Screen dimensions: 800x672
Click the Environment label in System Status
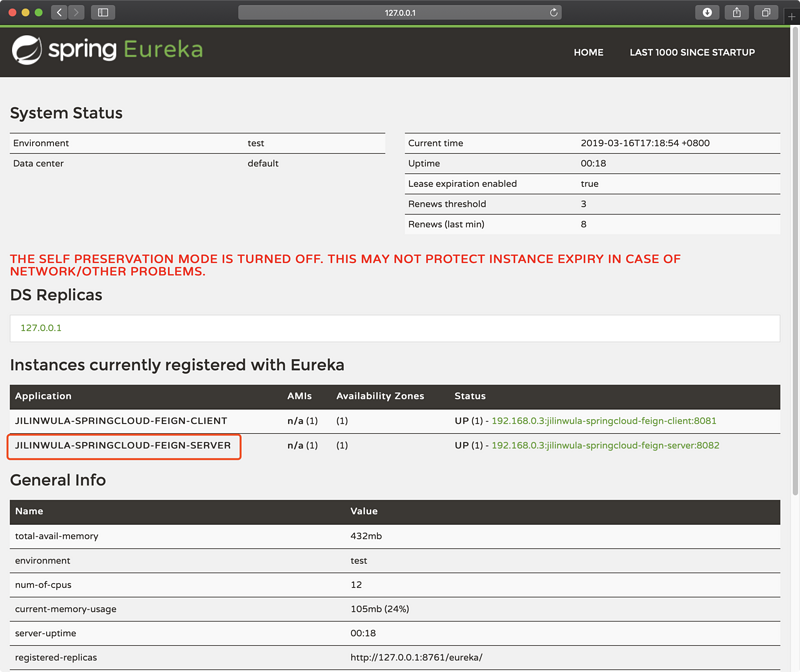(41, 143)
